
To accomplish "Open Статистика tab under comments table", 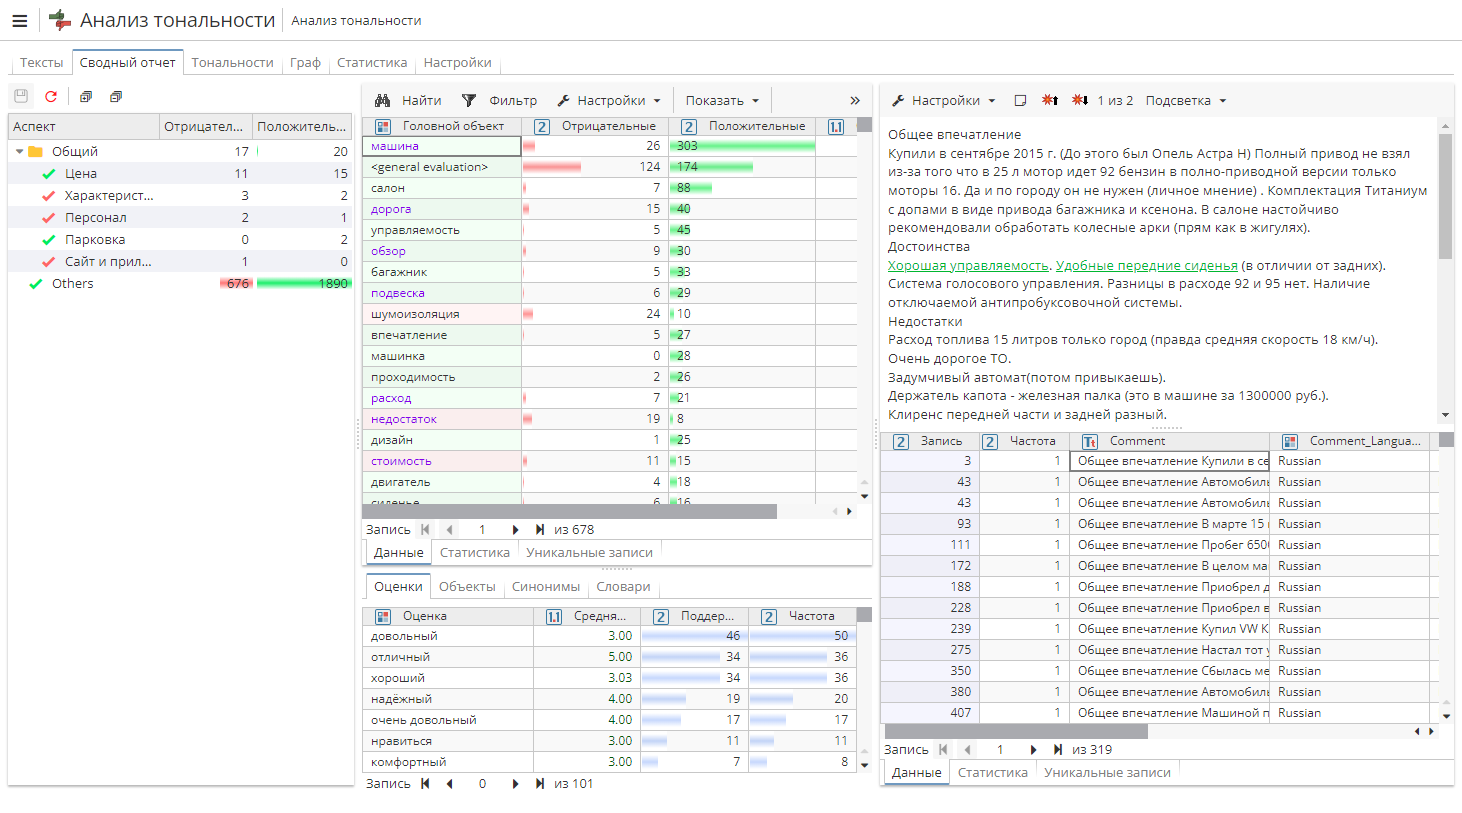I will 992,772.
